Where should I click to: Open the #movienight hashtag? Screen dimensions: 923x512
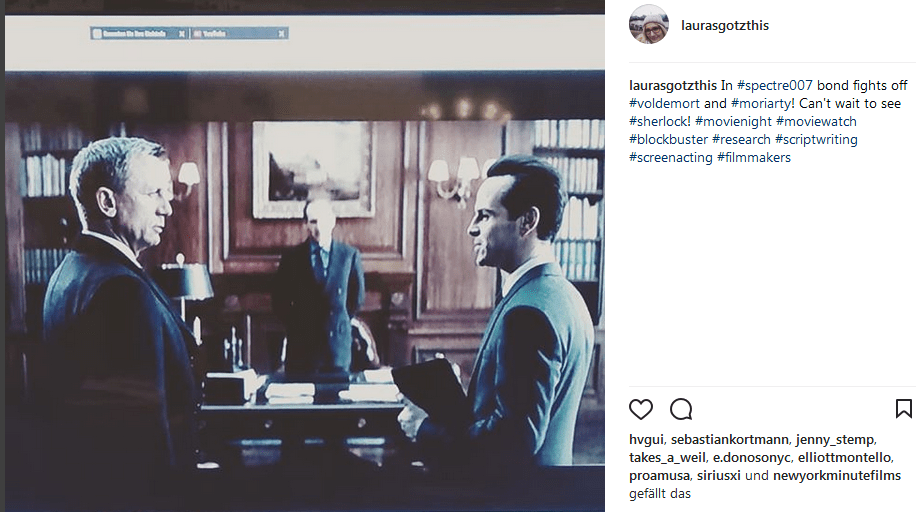pos(733,122)
